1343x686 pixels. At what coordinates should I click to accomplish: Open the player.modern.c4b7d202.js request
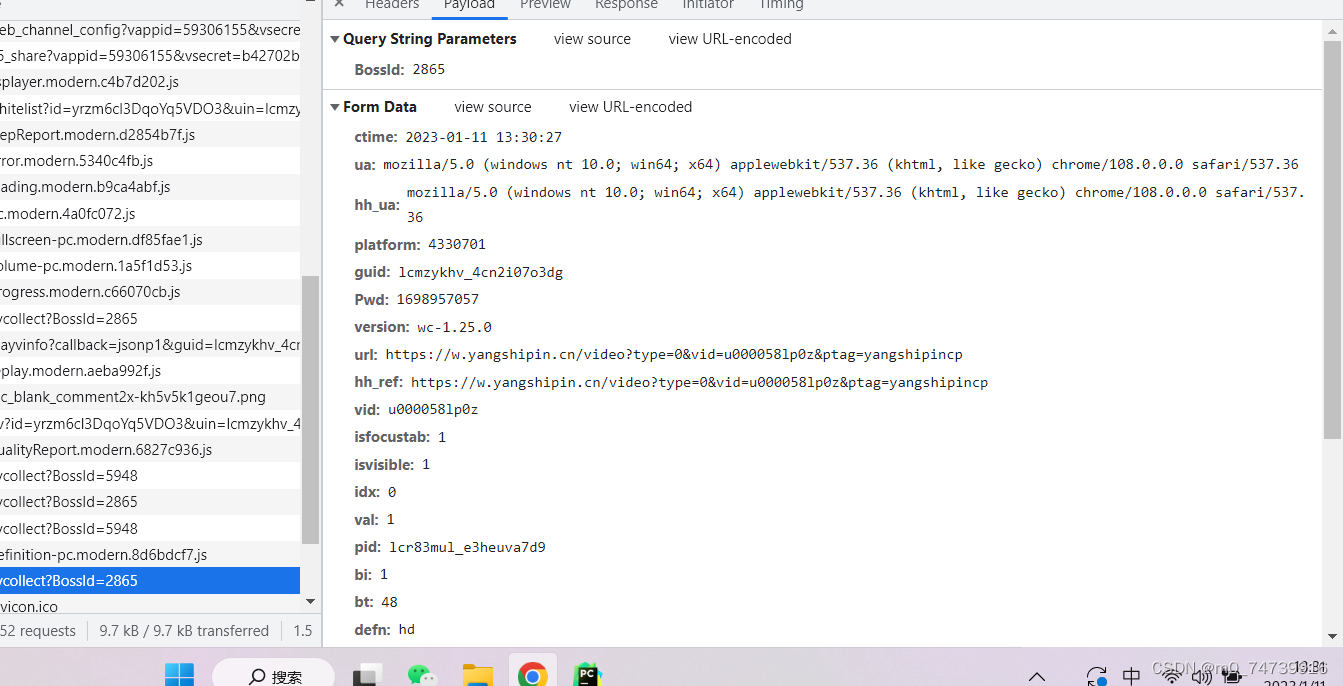pos(150,82)
